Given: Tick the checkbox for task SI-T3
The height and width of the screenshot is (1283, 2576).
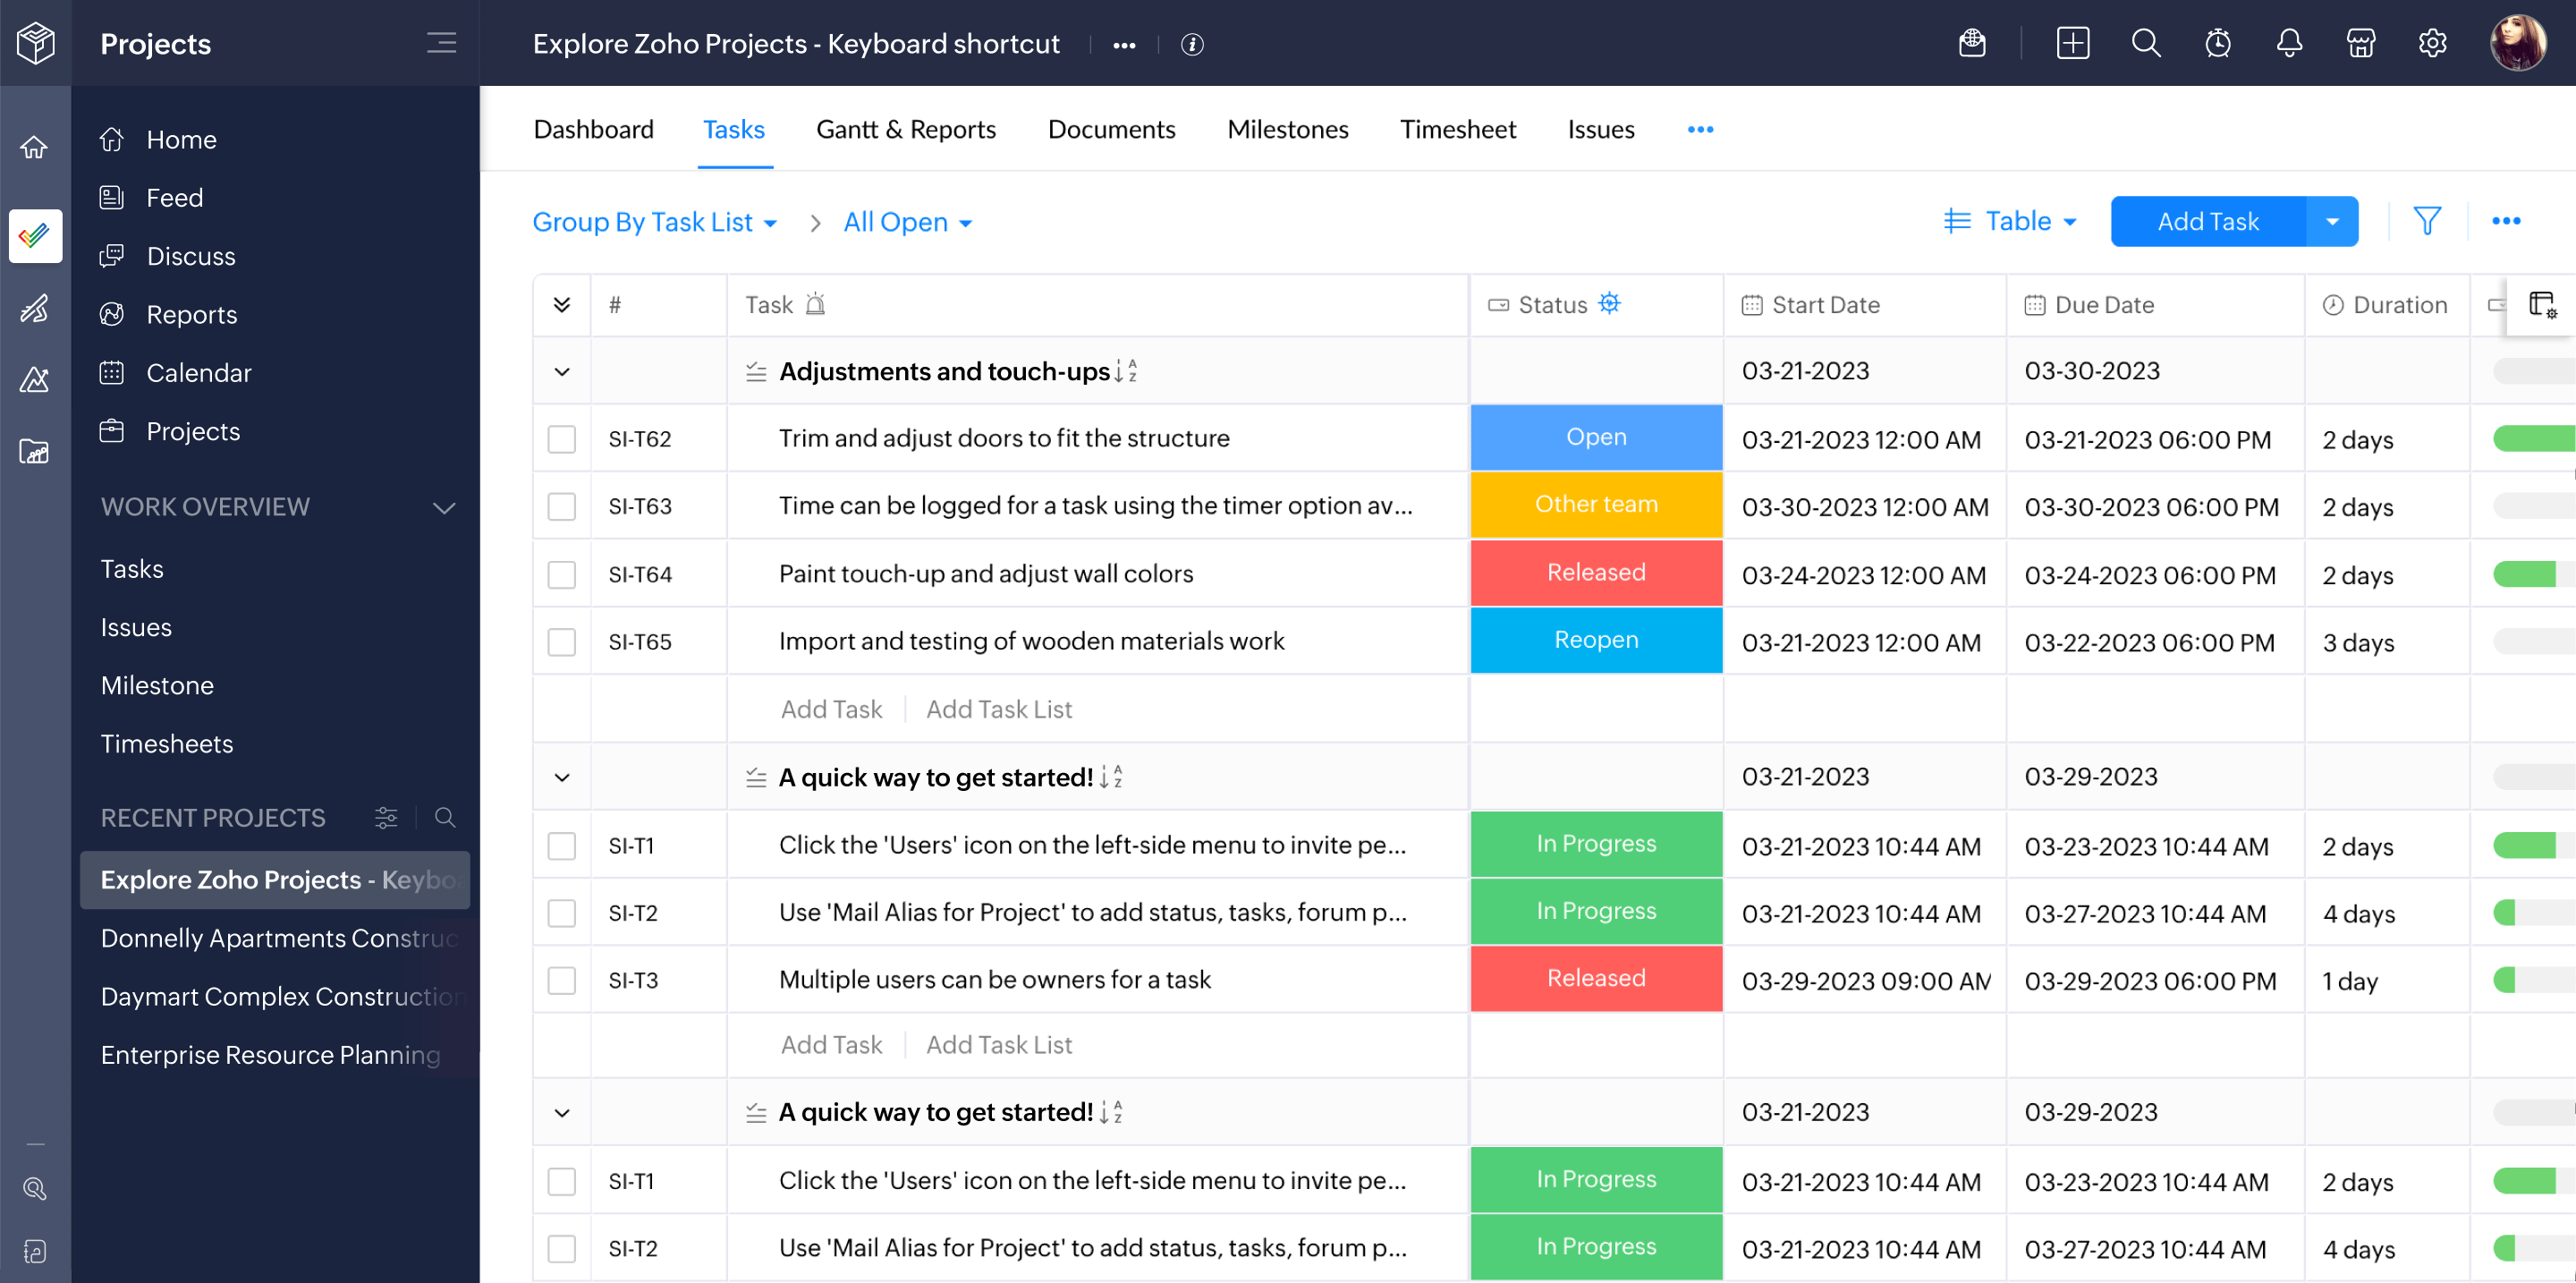Looking at the screenshot, I should (562, 980).
